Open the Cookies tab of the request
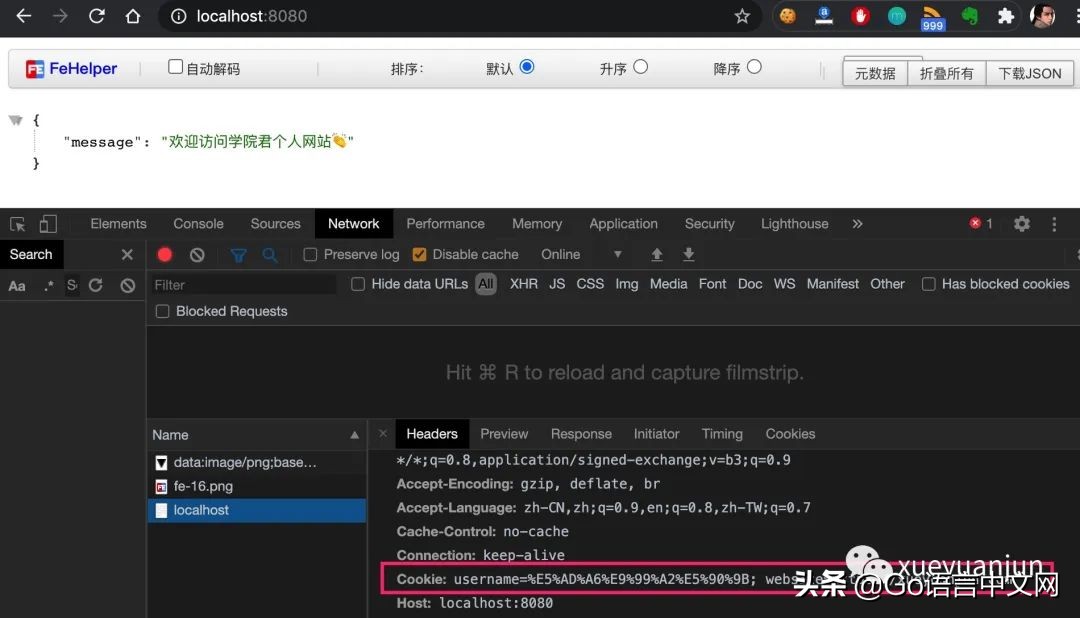This screenshot has height=618, width=1080. (x=790, y=434)
